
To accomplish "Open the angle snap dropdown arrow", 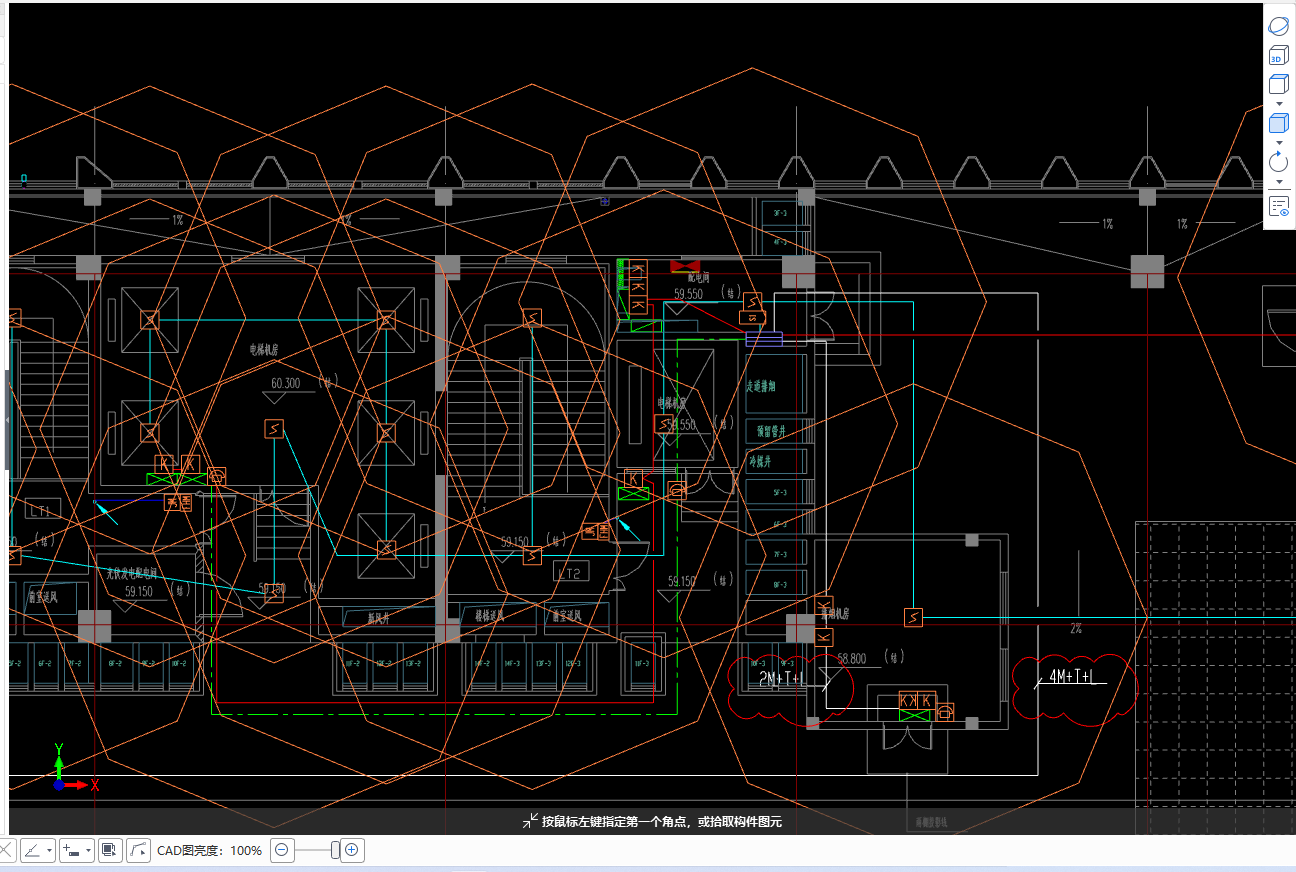I will click(x=49, y=851).
